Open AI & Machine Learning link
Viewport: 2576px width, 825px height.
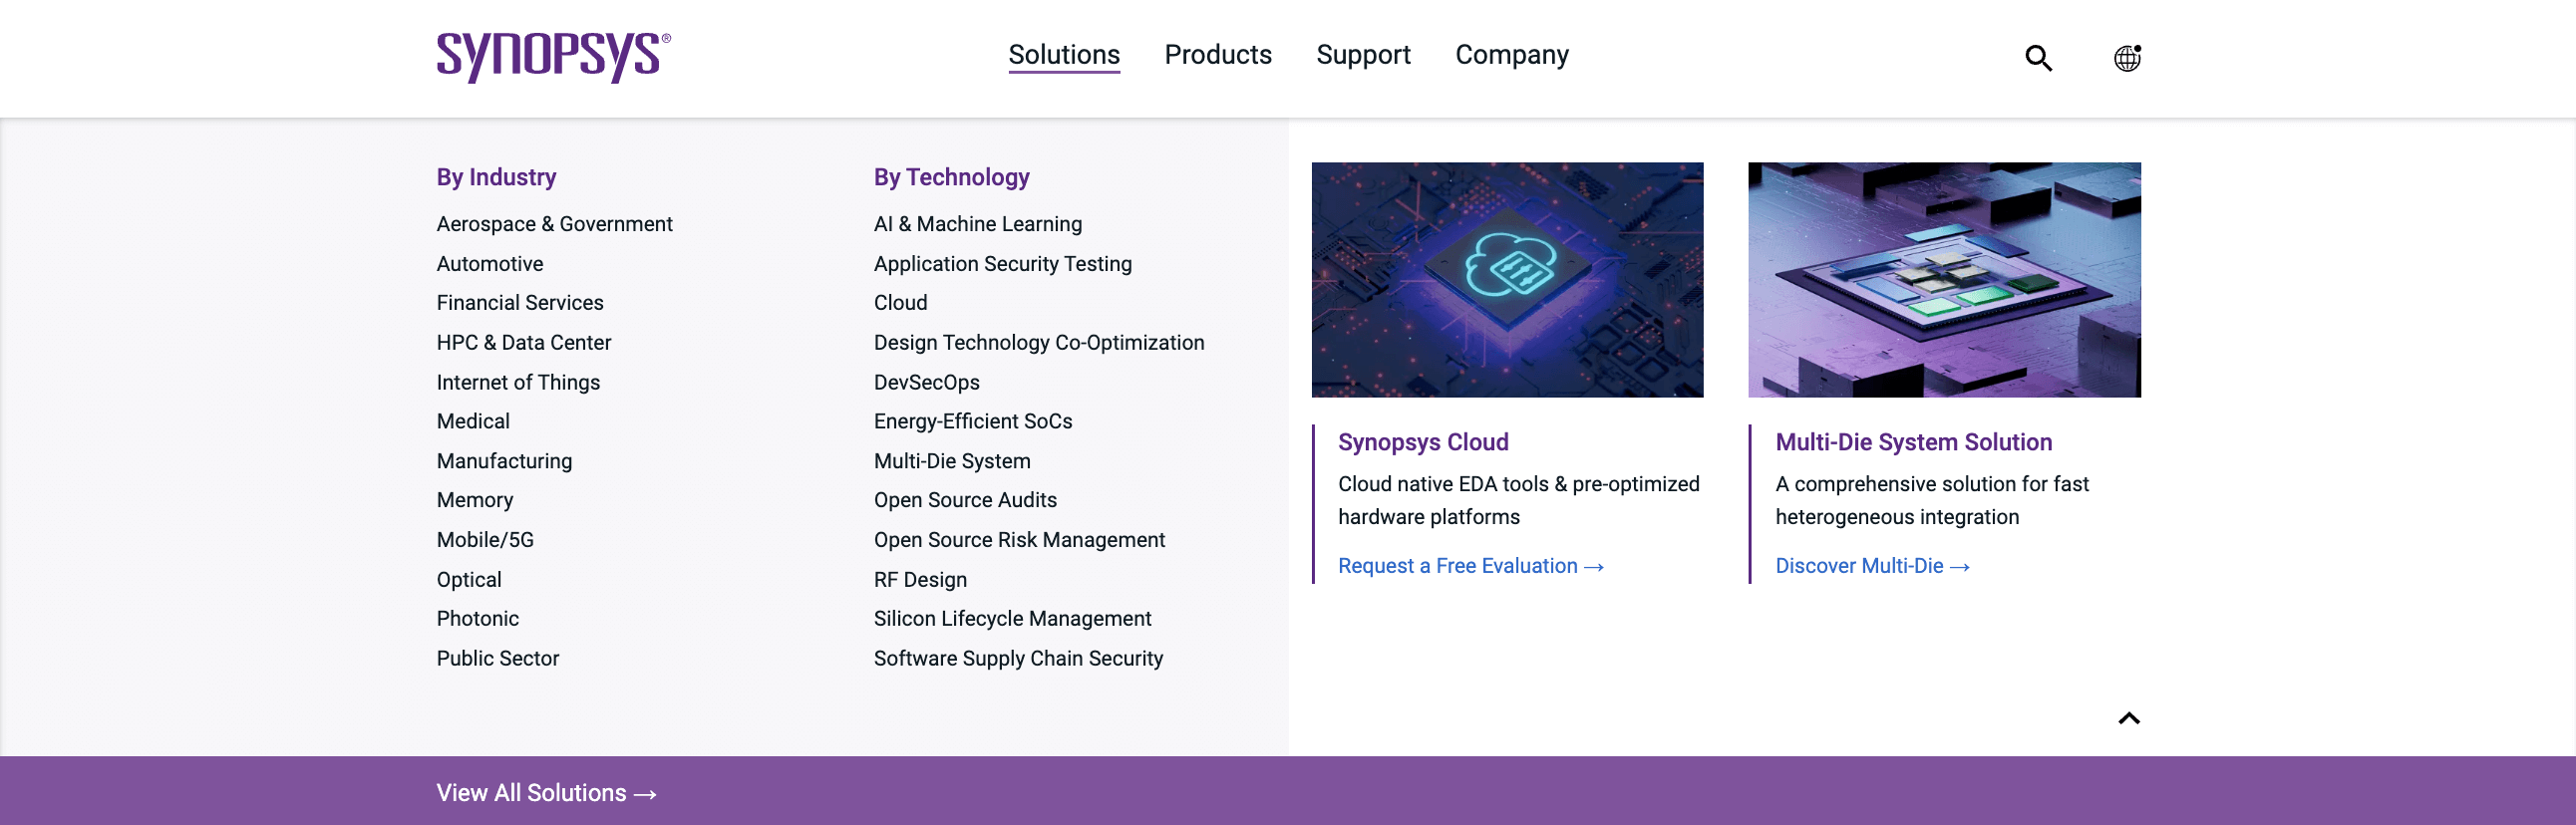point(977,224)
